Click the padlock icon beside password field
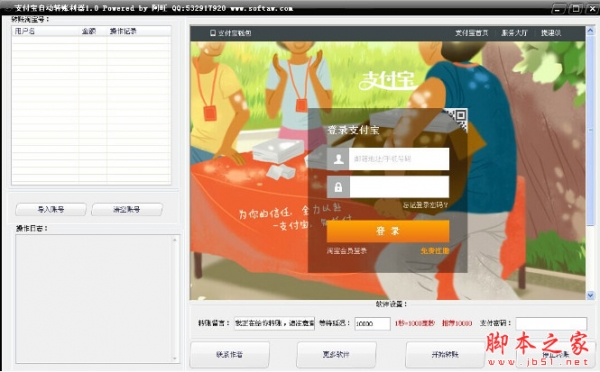This screenshot has height=372, width=600. click(x=338, y=187)
